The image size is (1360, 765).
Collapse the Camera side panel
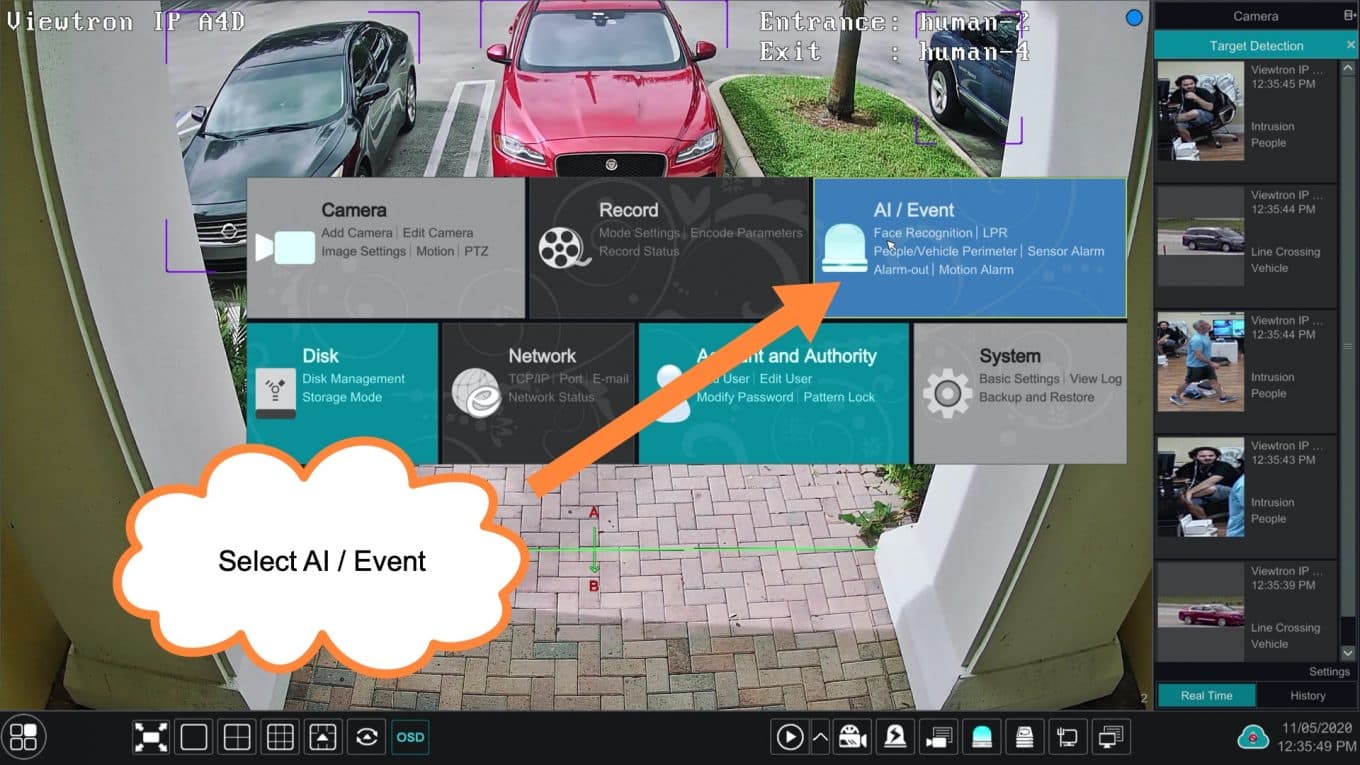1167,16
